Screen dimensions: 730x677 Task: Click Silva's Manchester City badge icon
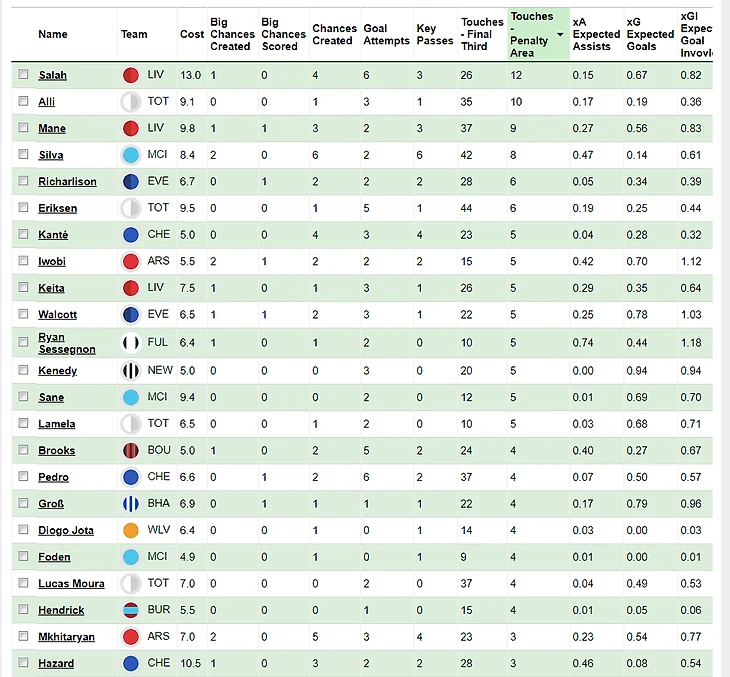click(130, 155)
